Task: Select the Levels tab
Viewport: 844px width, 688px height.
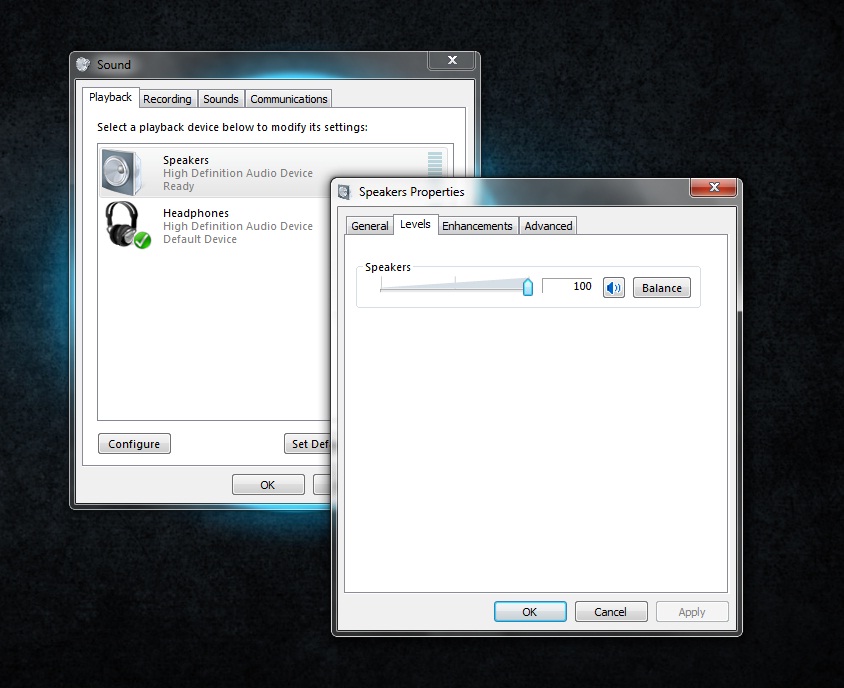Action: pyautogui.click(x=415, y=224)
